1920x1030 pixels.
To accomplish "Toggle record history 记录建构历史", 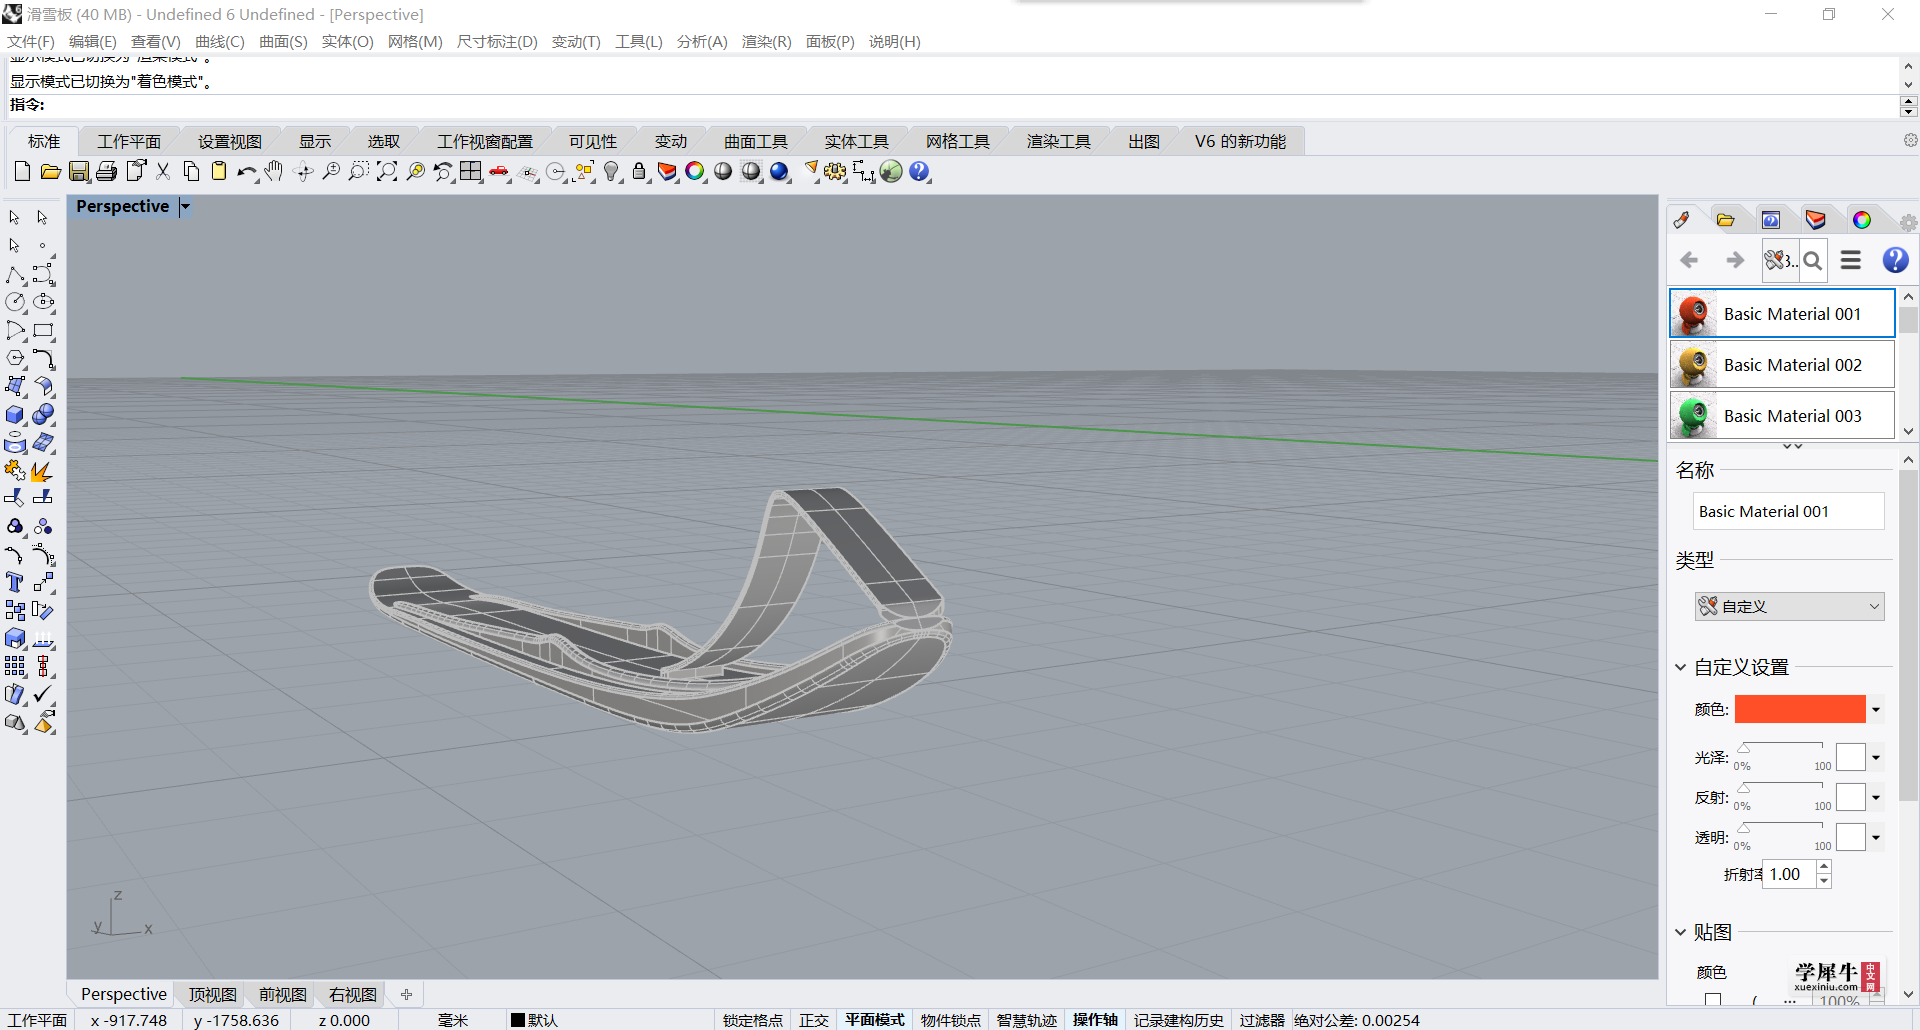I will (1179, 1020).
